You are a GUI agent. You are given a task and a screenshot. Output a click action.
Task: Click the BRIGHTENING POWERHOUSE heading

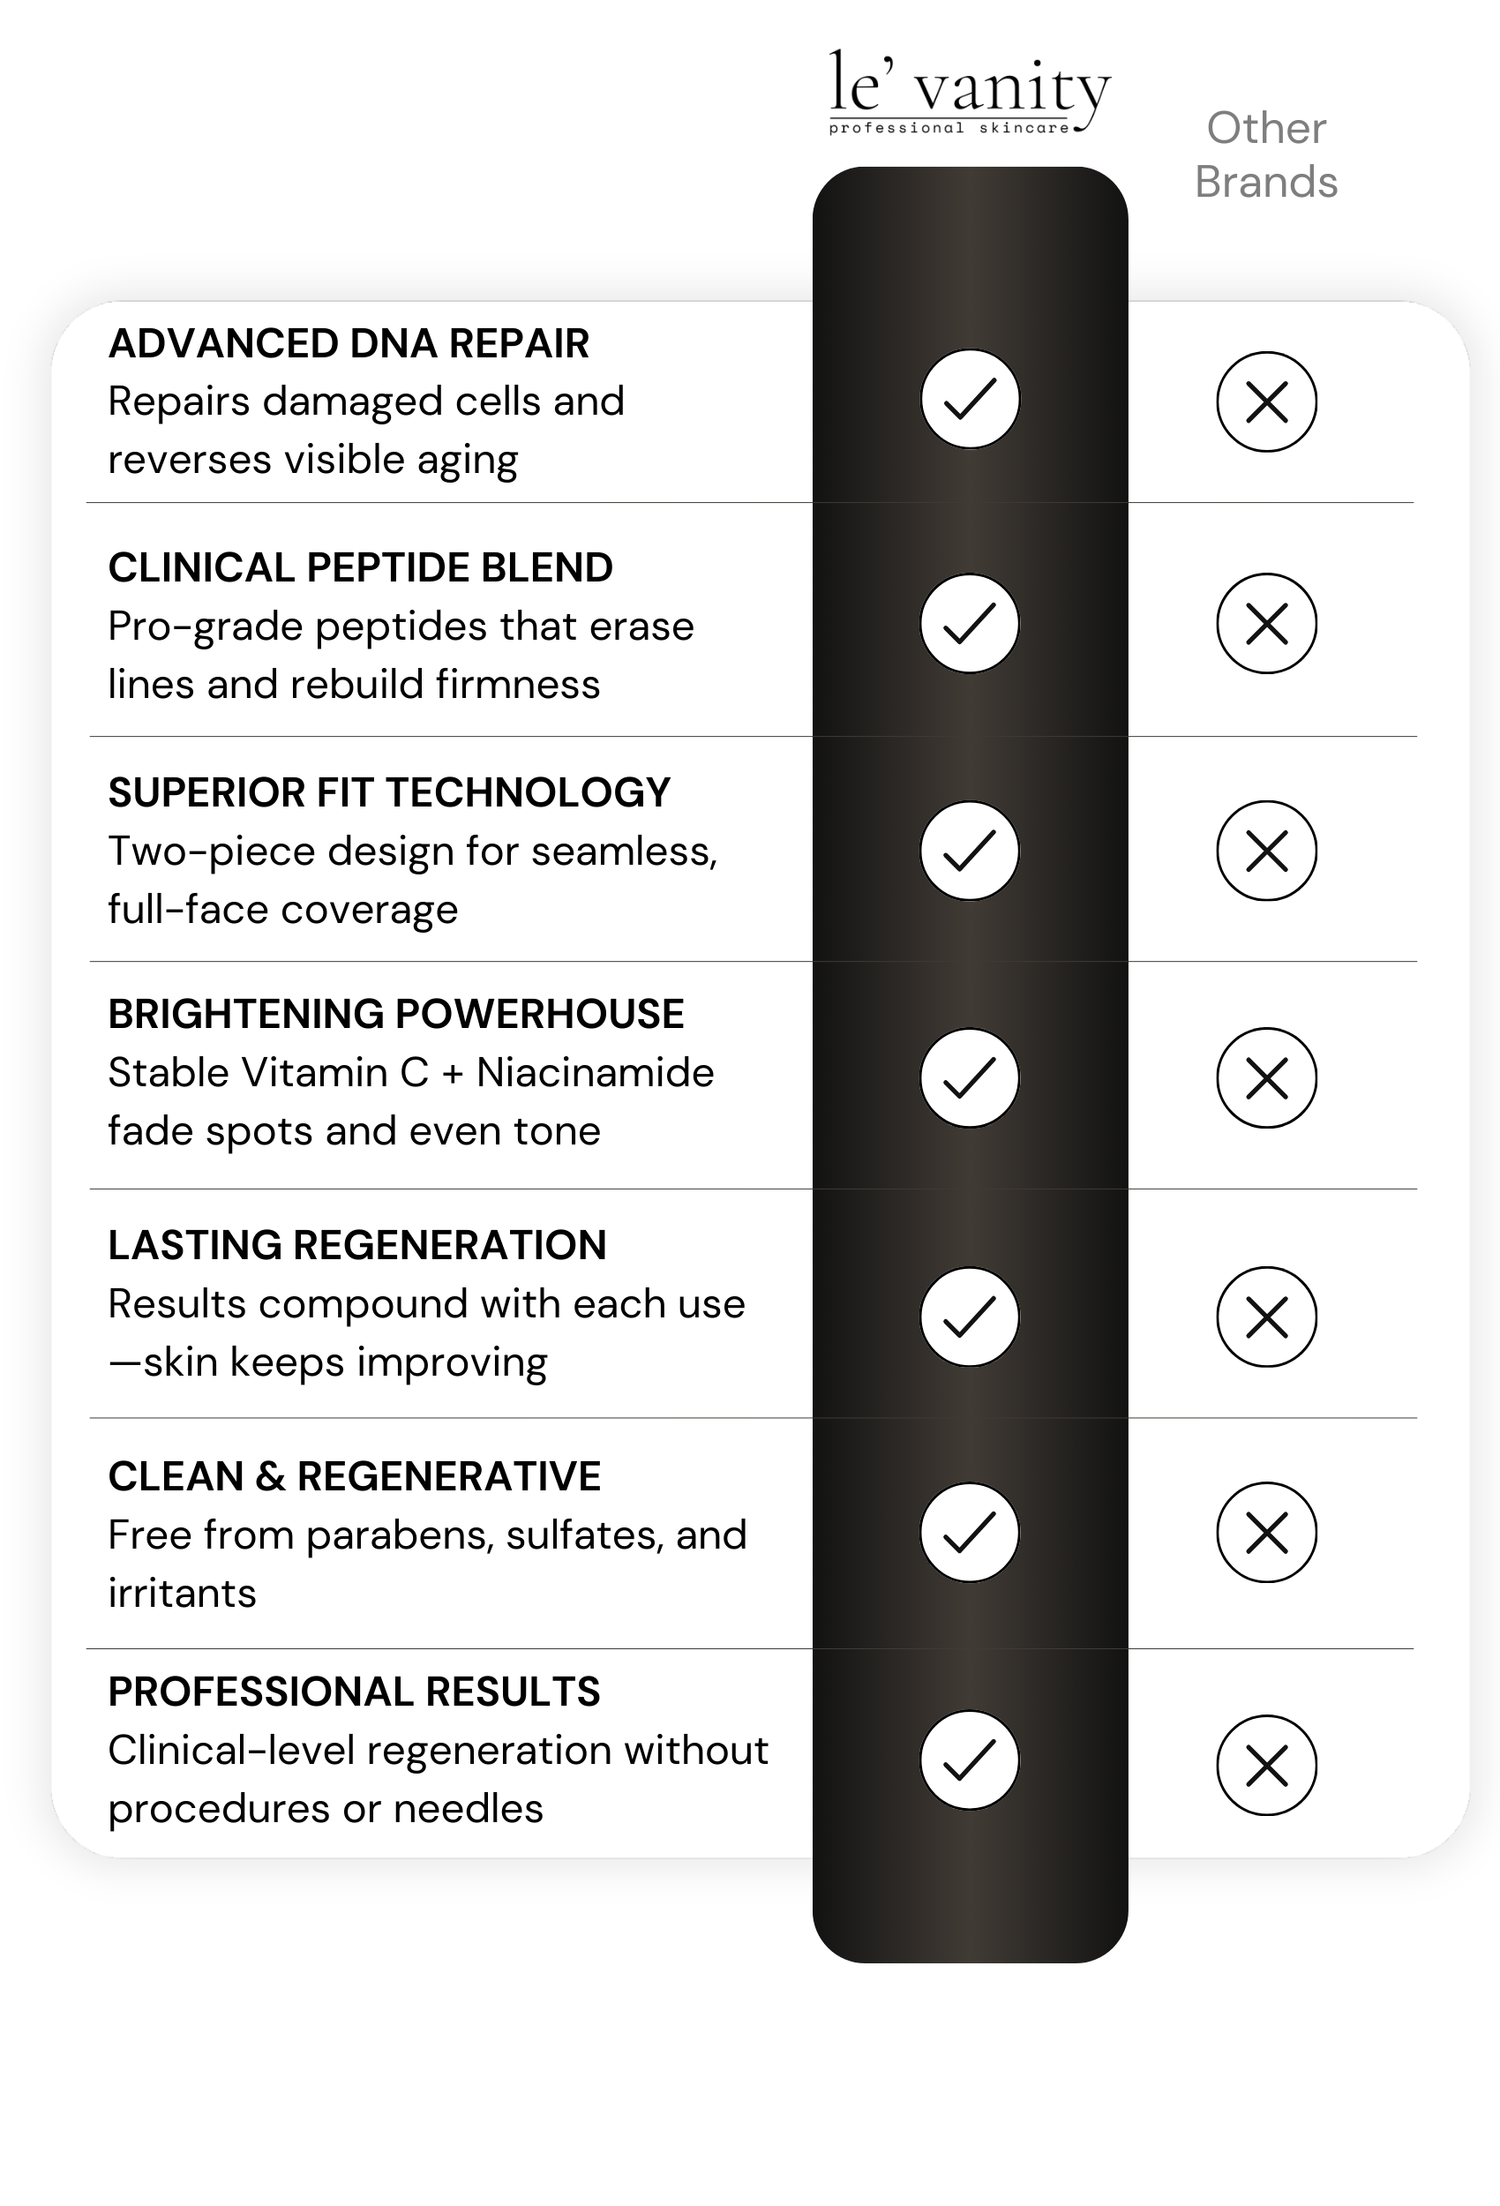(x=396, y=1014)
